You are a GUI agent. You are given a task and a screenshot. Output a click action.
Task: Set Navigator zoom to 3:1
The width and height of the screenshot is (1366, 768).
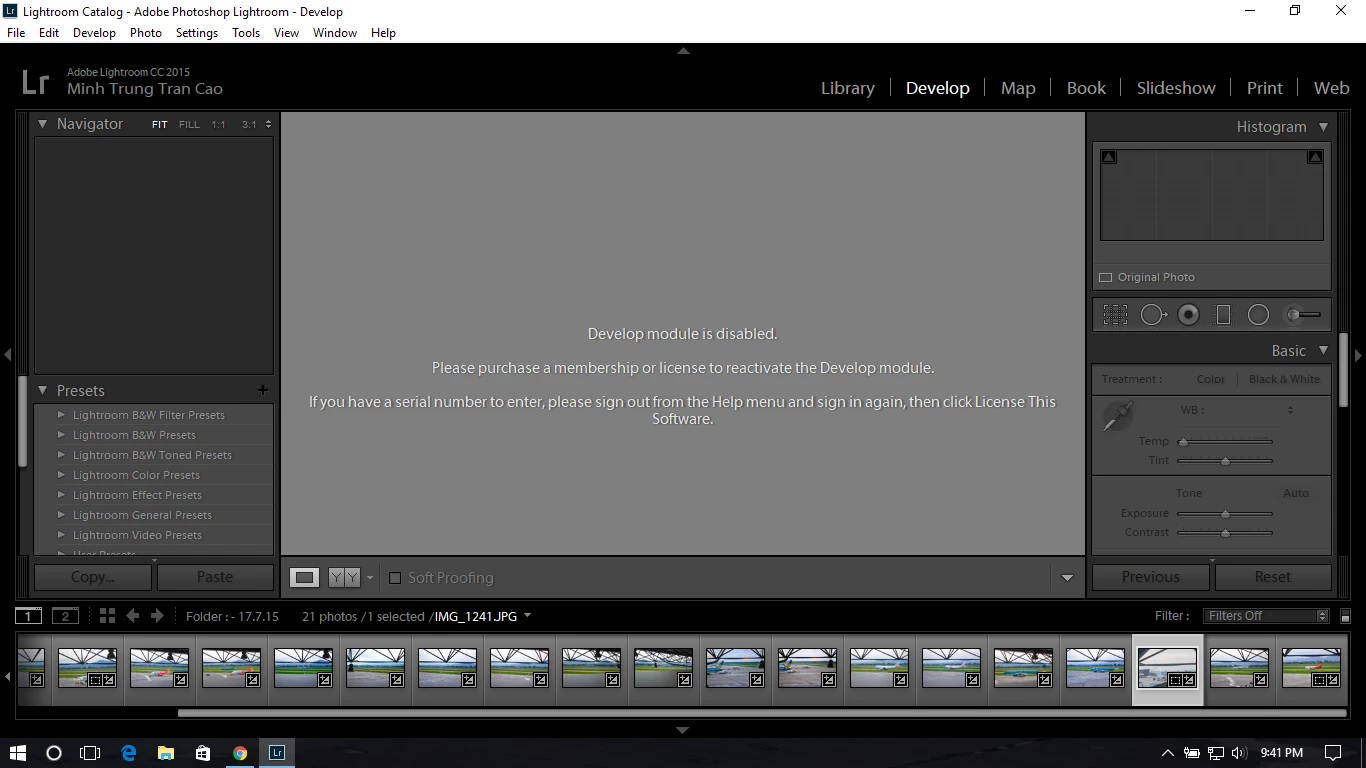[x=249, y=125]
